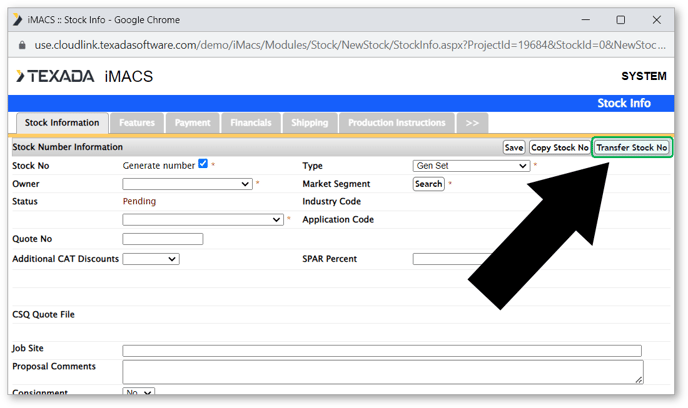Open the Owner dropdown
The width and height of the screenshot is (688, 408).
click(x=187, y=184)
